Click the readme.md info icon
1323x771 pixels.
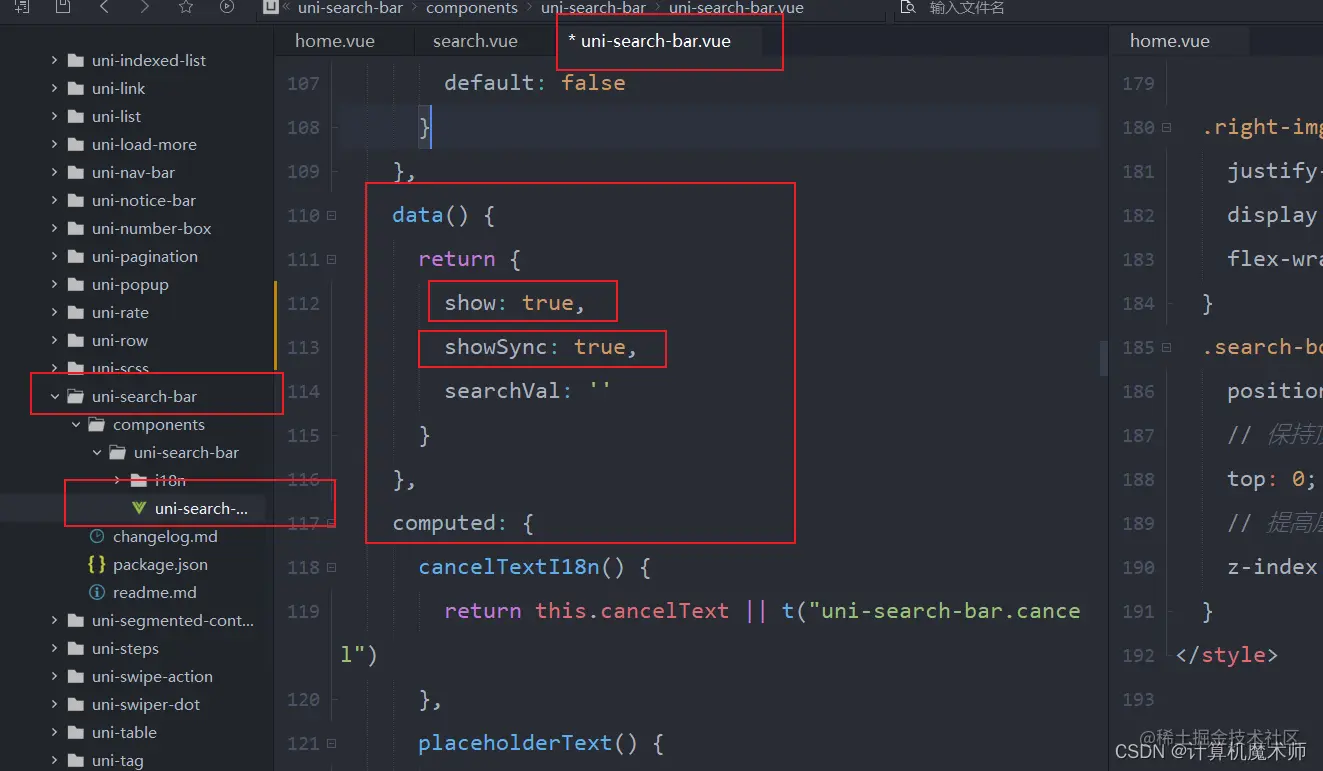97,592
